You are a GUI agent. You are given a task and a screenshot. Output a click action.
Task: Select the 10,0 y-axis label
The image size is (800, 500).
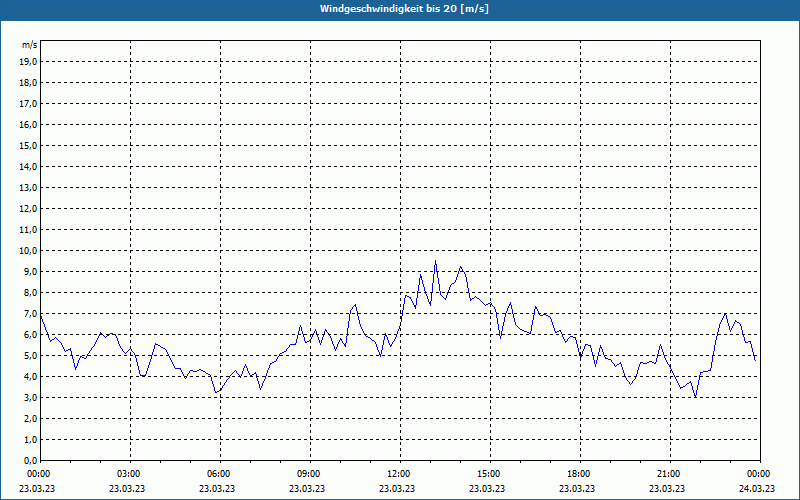click(28, 251)
